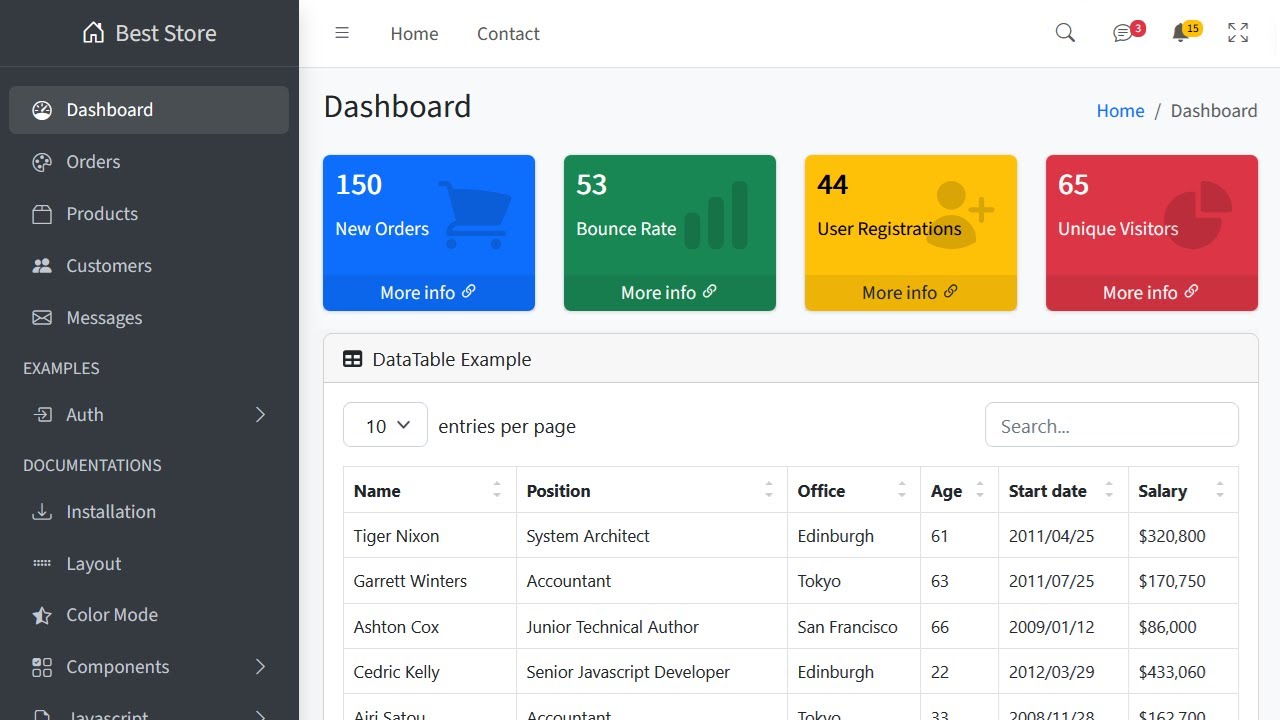Screen dimensions: 1280x720
Task: Sort table by Salary column arrows
Action: tap(1220, 490)
